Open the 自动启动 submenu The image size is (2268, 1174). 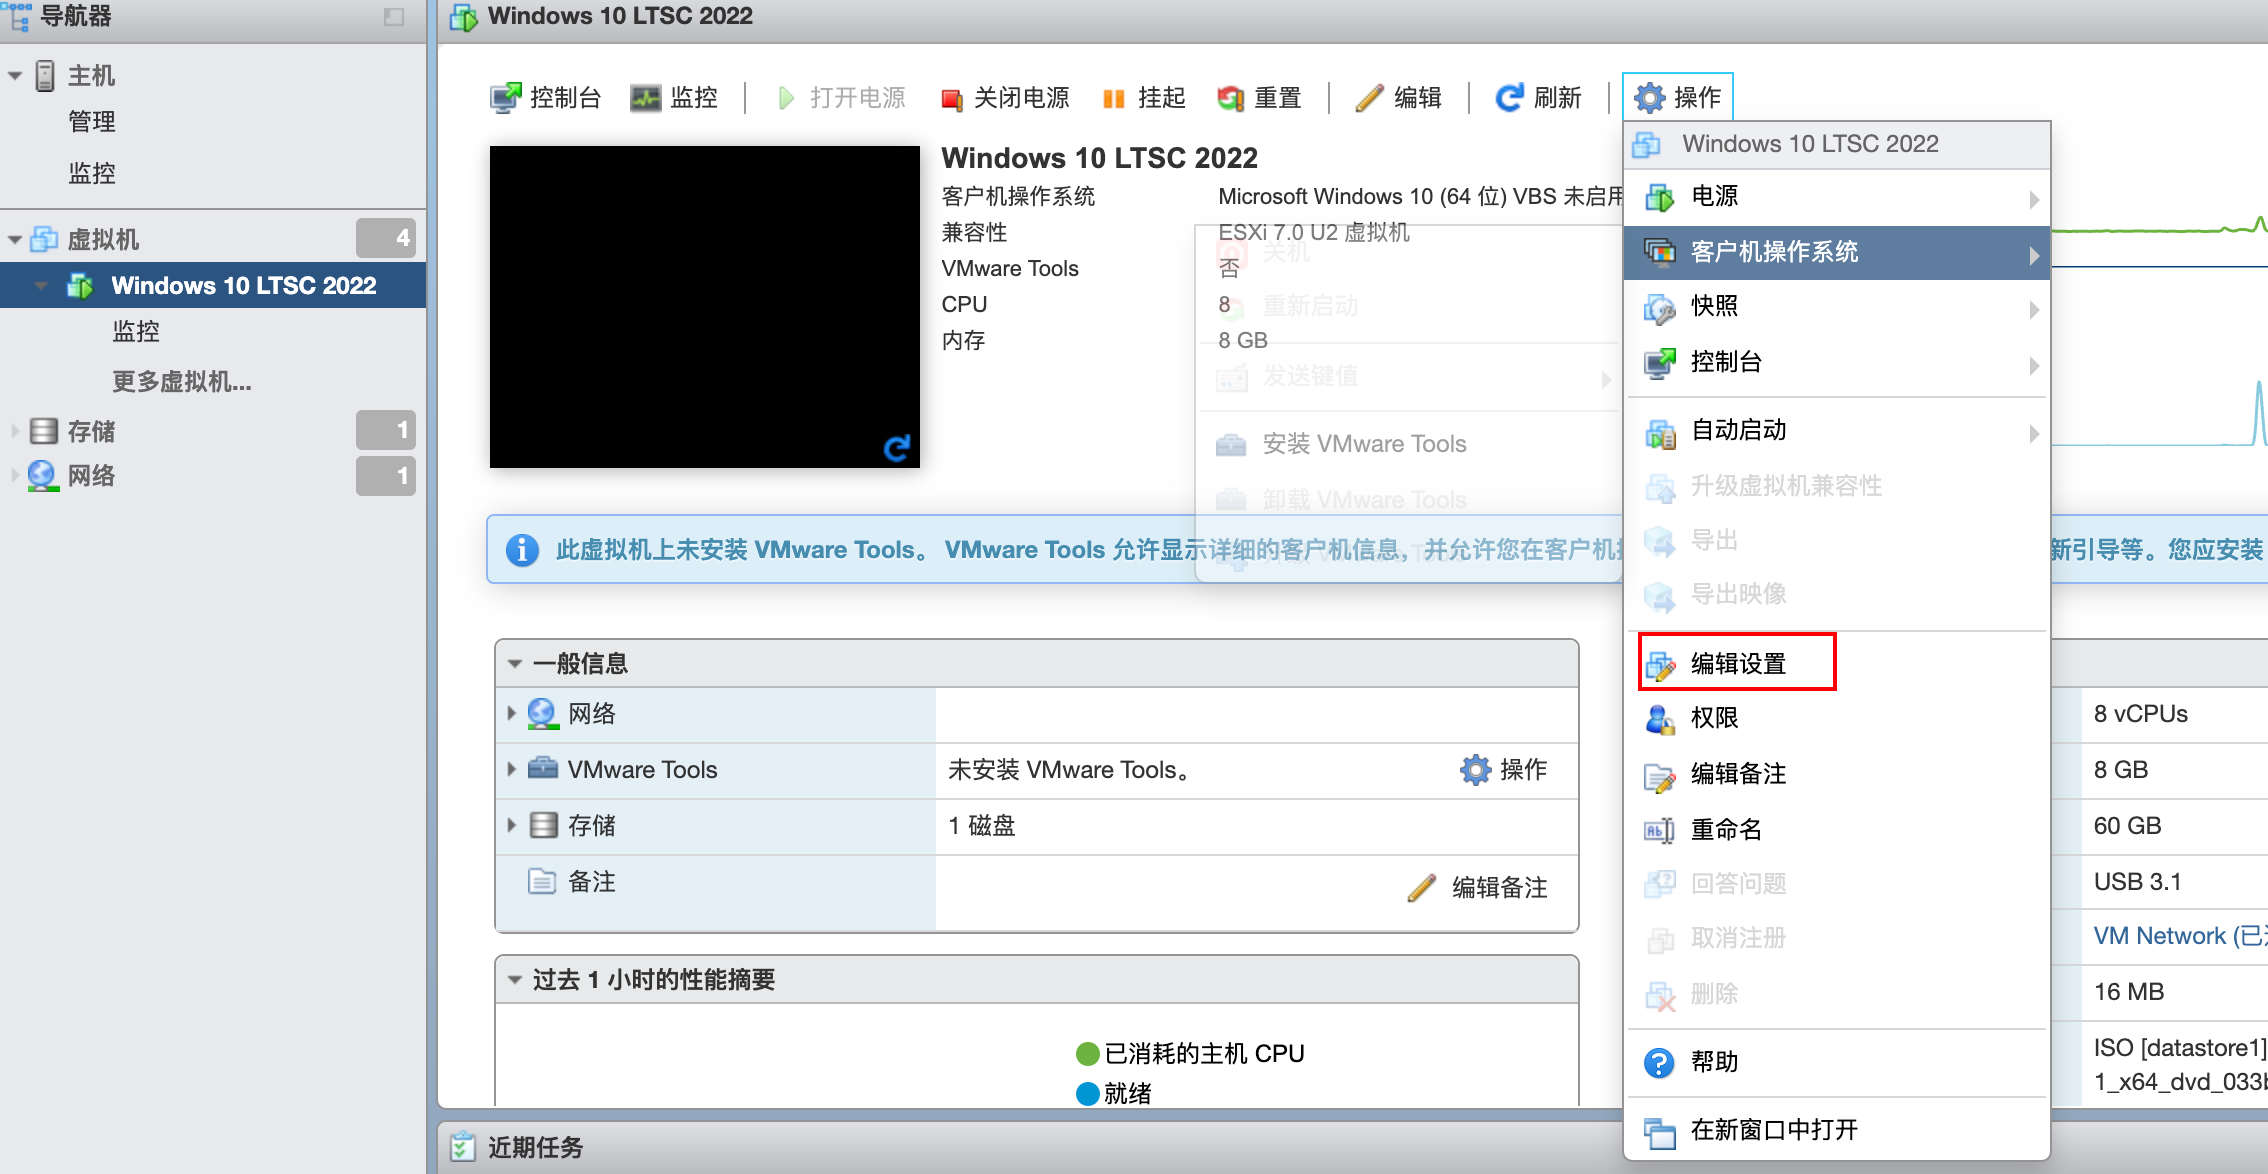click(x=1837, y=430)
